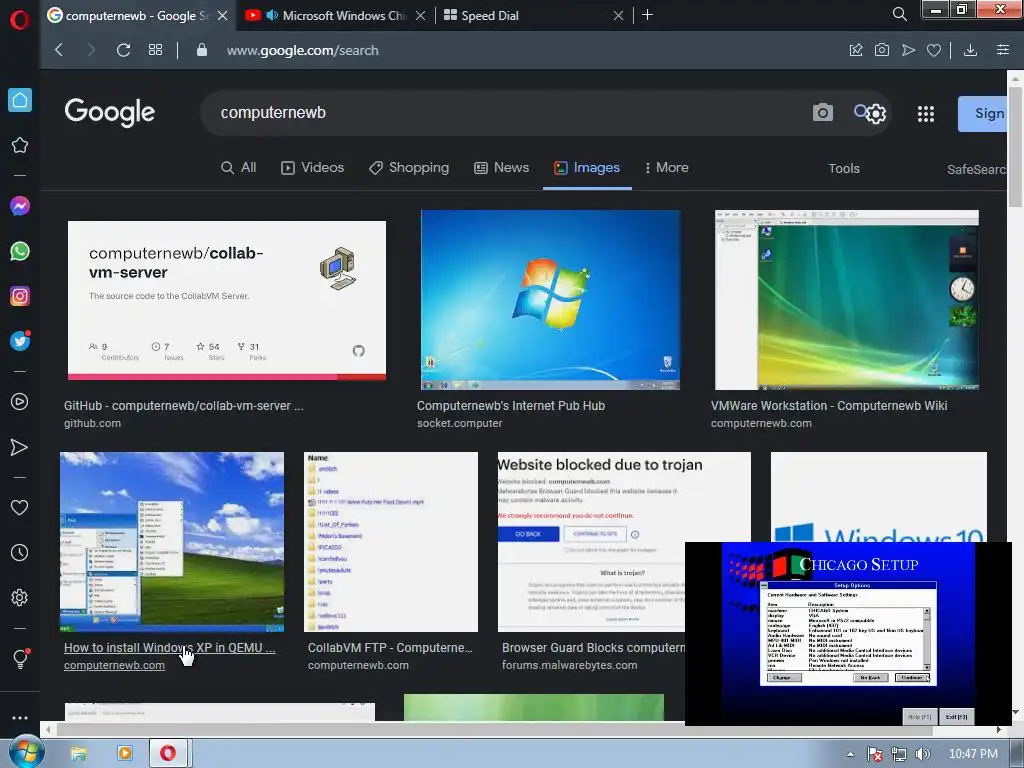Click the padlock site info icon
The height and width of the screenshot is (768, 1024).
[x=202, y=50]
